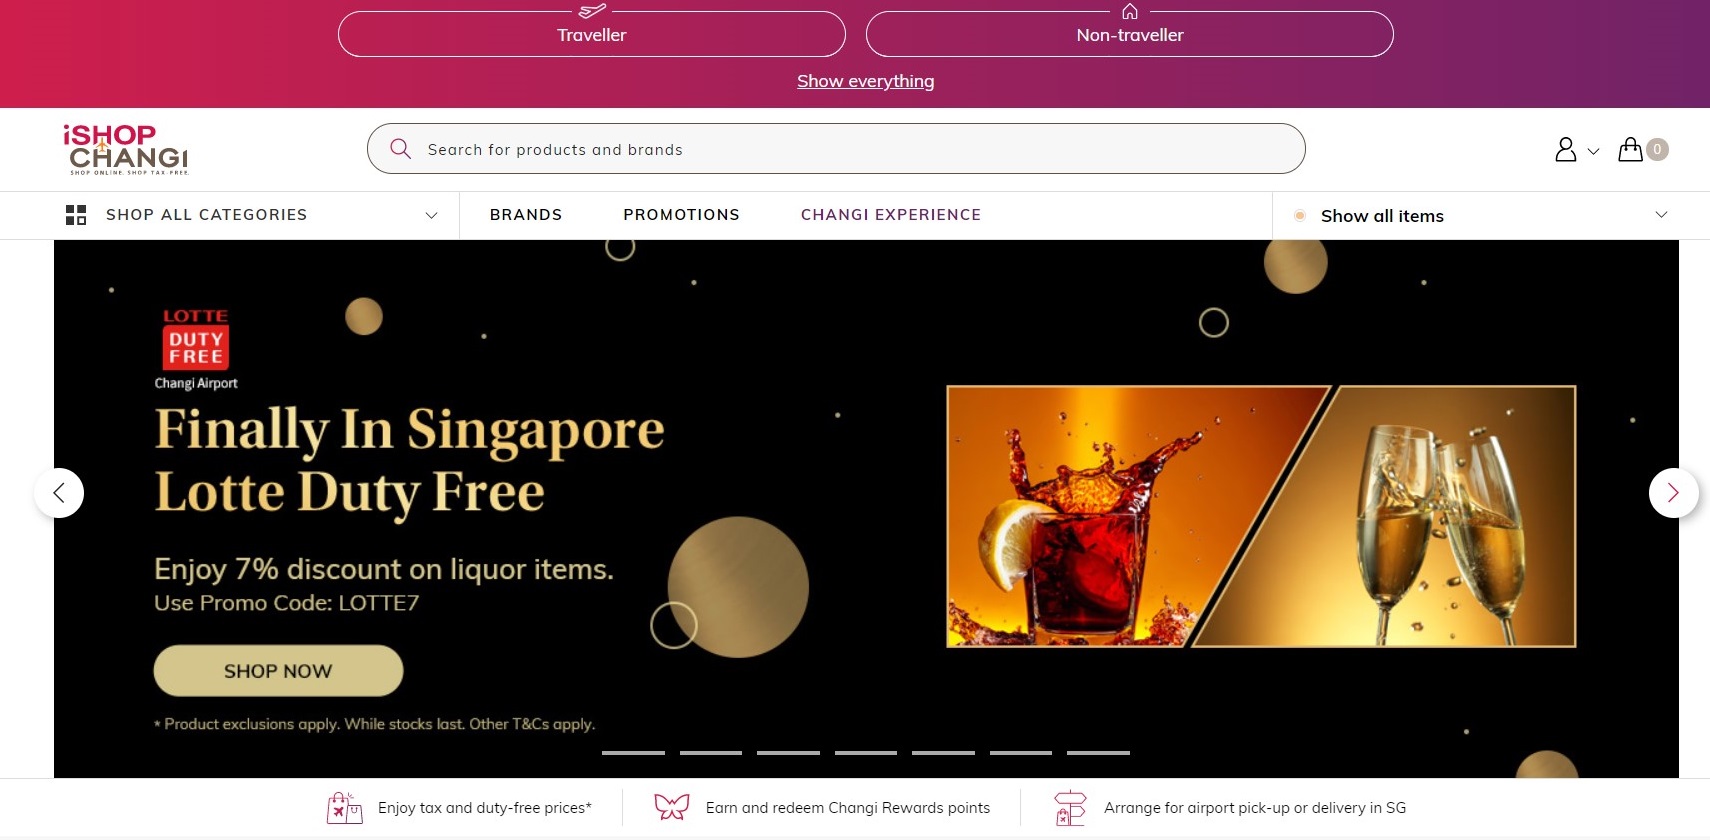Viewport: 1710px width, 840px height.
Task: Open Changi Experience menu
Action: point(891,215)
